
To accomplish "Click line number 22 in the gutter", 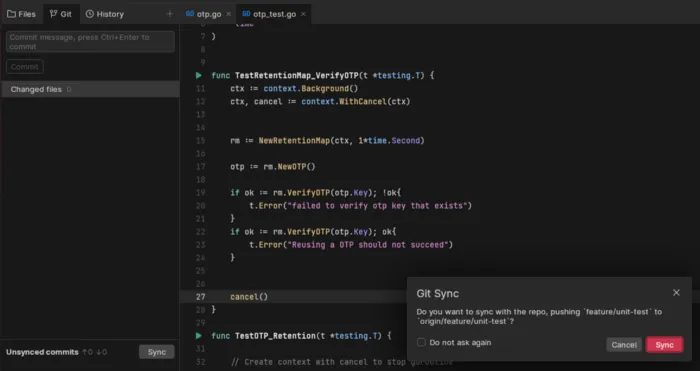I will [200, 232].
